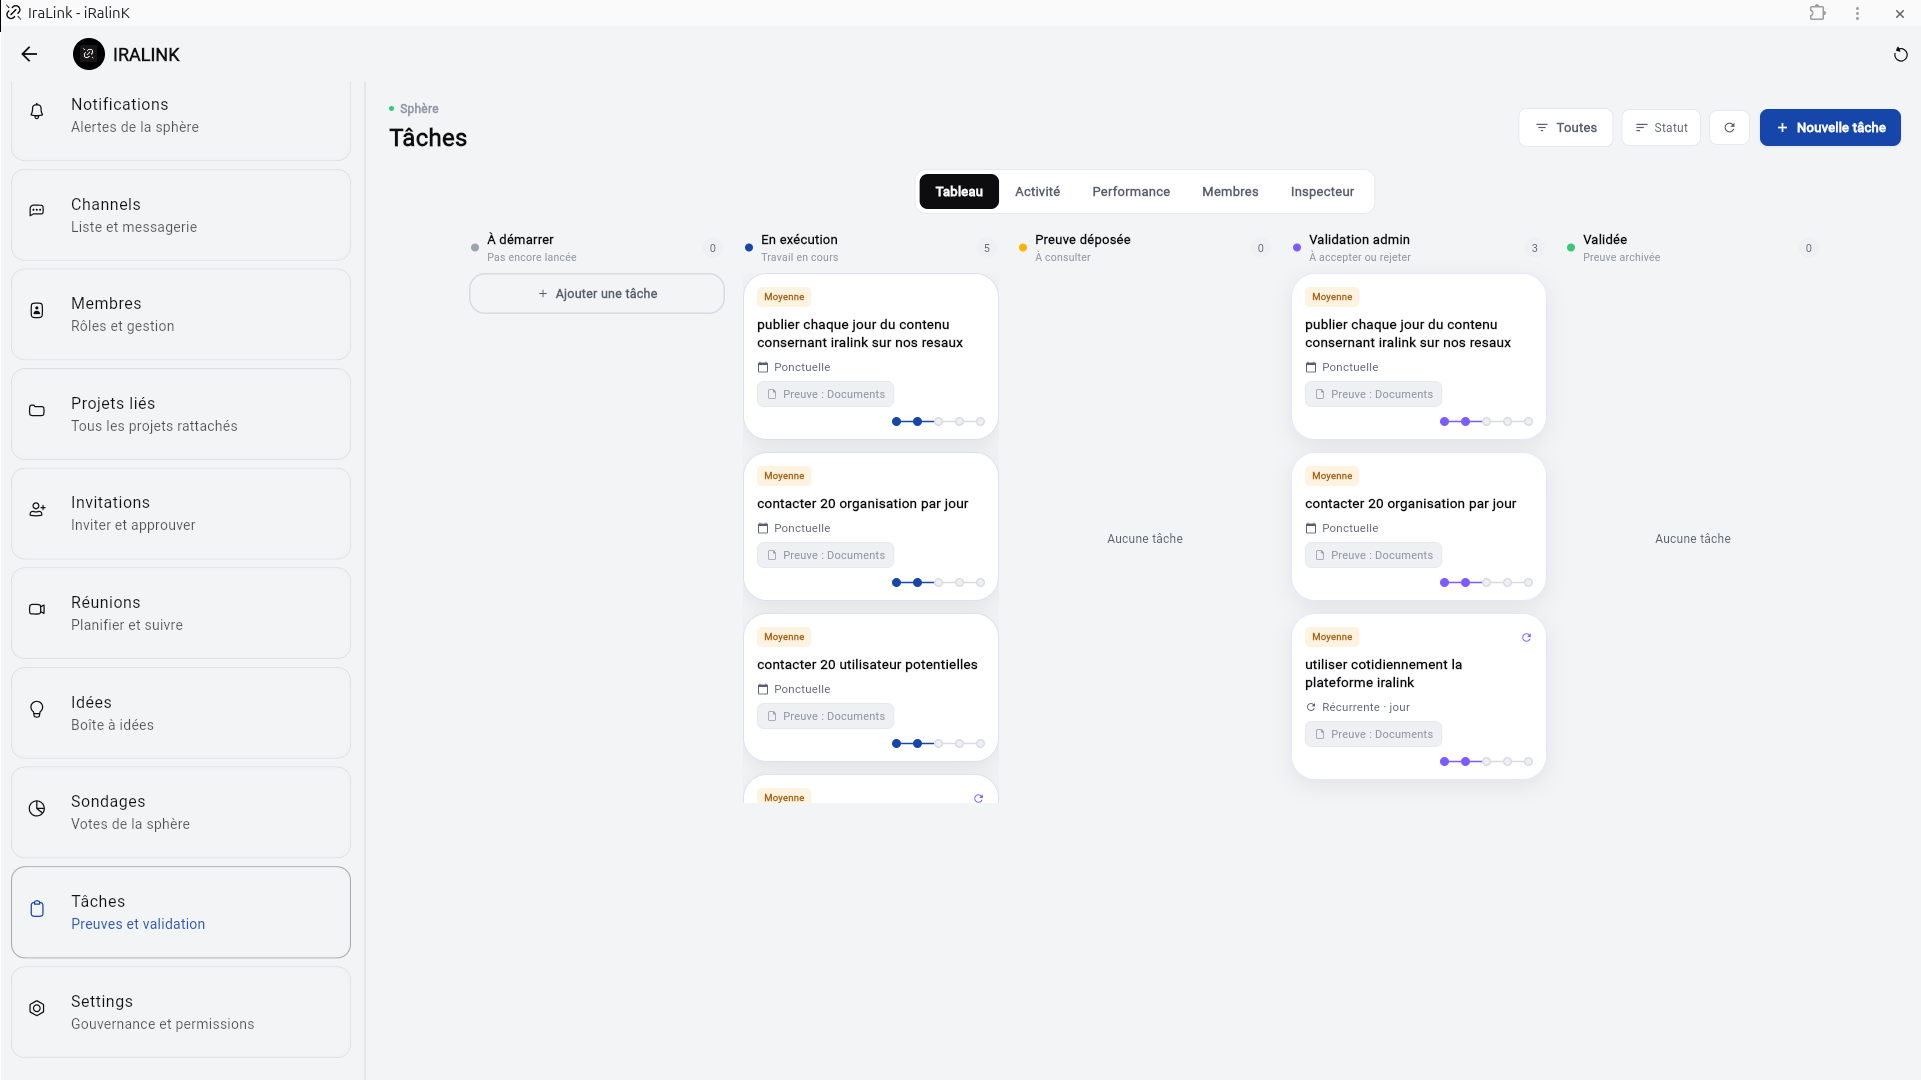Screen dimensions: 1921x1080
Task: Click the IRALINK round logo icon
Action: pos(88,54)
